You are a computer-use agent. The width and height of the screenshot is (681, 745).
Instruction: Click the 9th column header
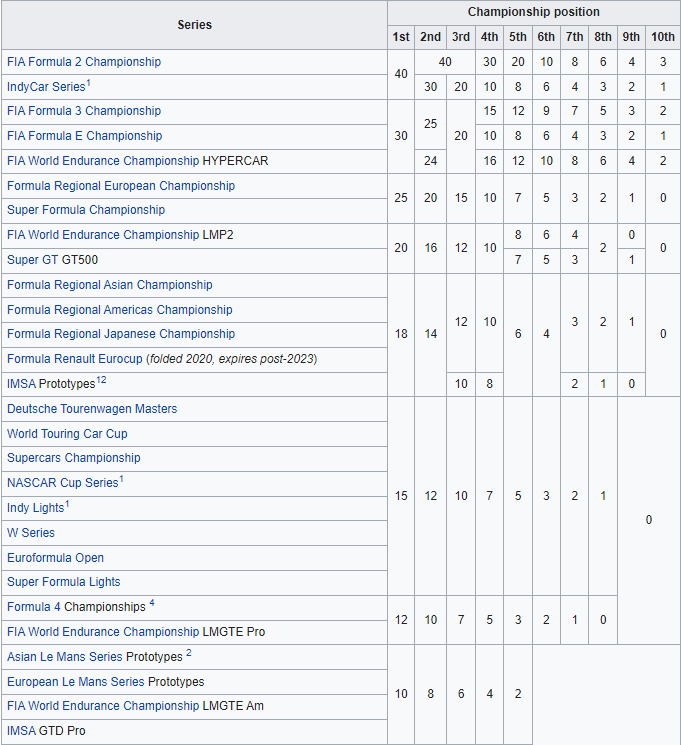(631, 37)
